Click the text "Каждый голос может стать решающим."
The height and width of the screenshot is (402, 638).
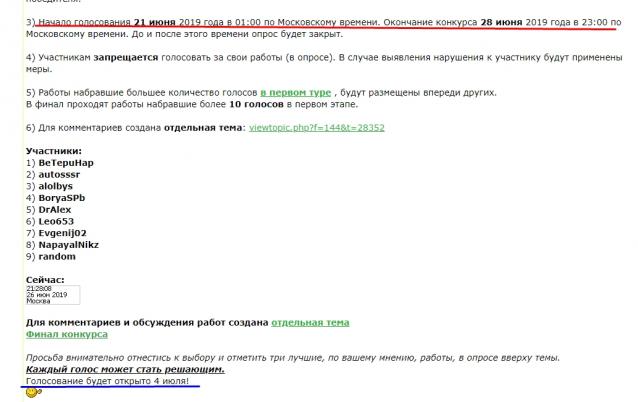[x=125, y=370]
